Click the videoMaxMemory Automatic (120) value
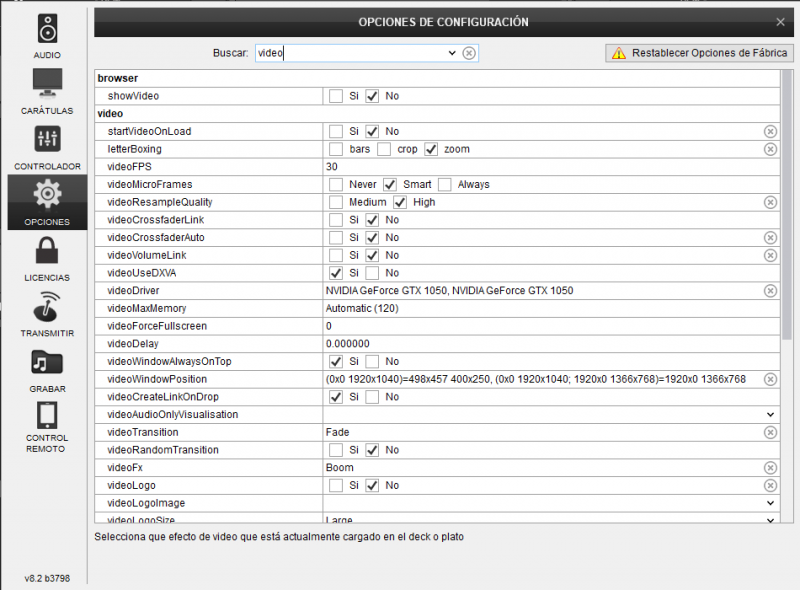The width and height of the screenshot is (800, 590). [x=362, y=308]
